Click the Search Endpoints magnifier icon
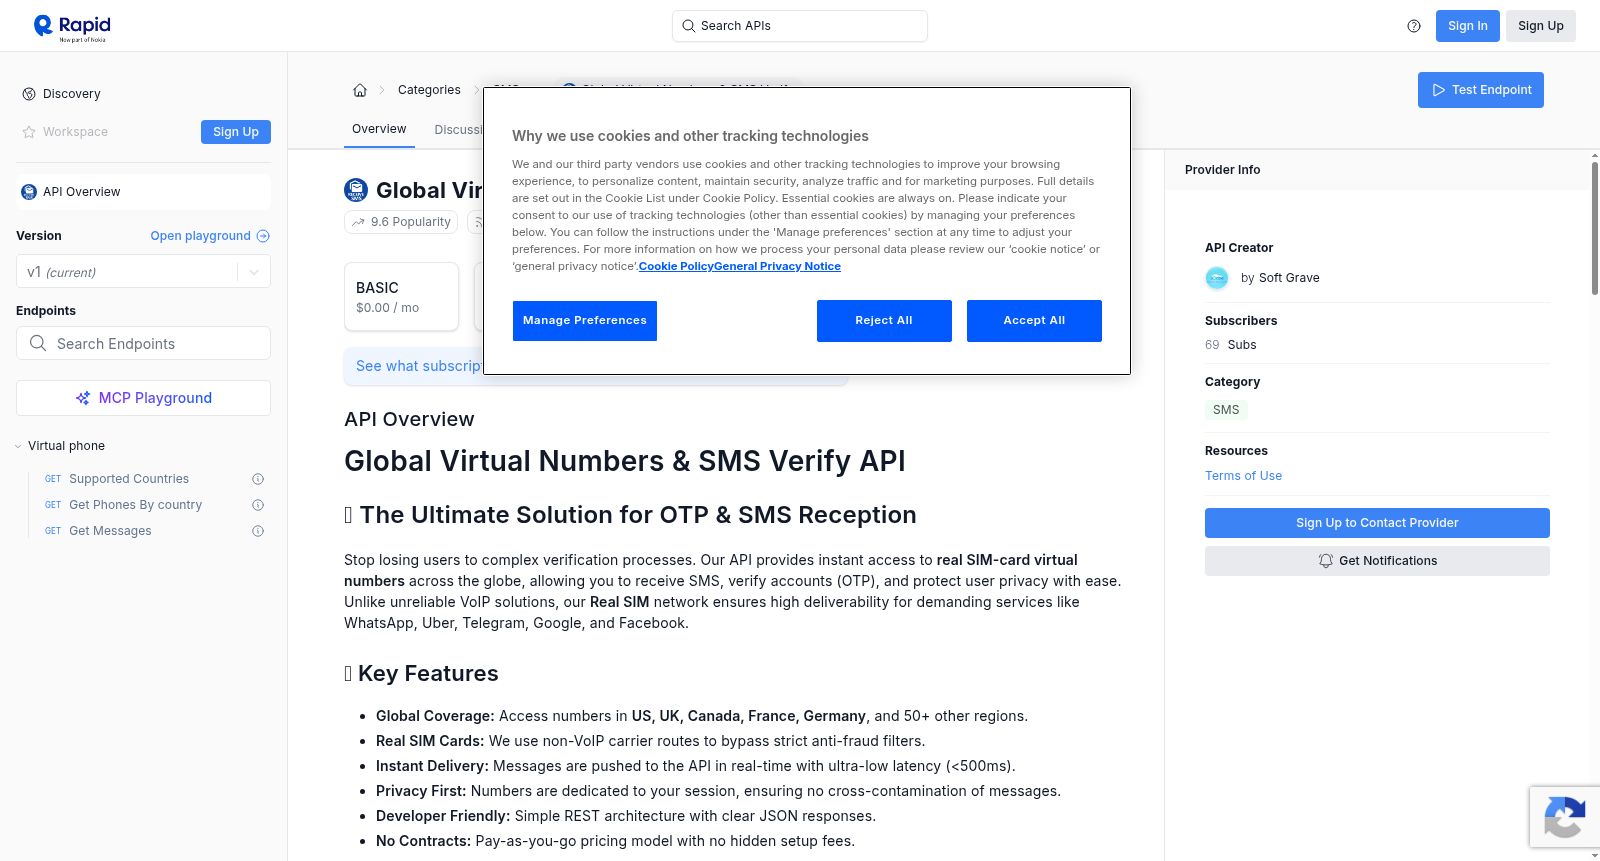 pyautogui.click(x=38, y=343)
